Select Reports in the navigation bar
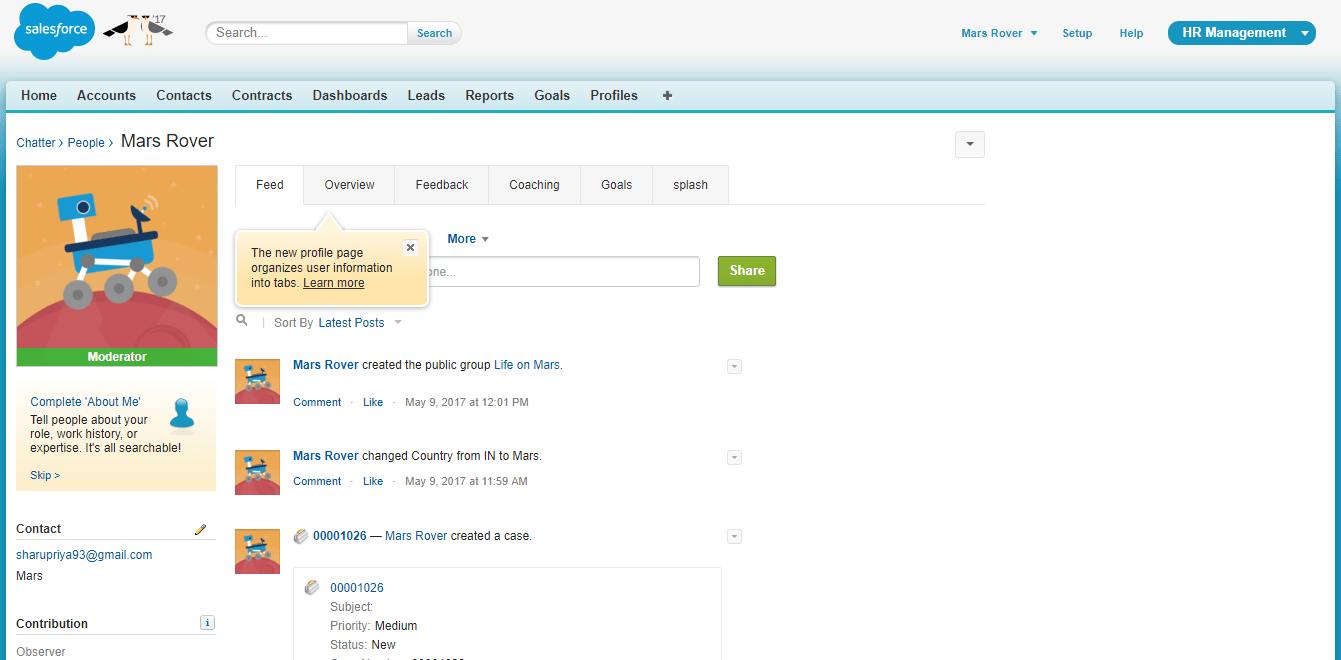 click(x=489, y=95)
